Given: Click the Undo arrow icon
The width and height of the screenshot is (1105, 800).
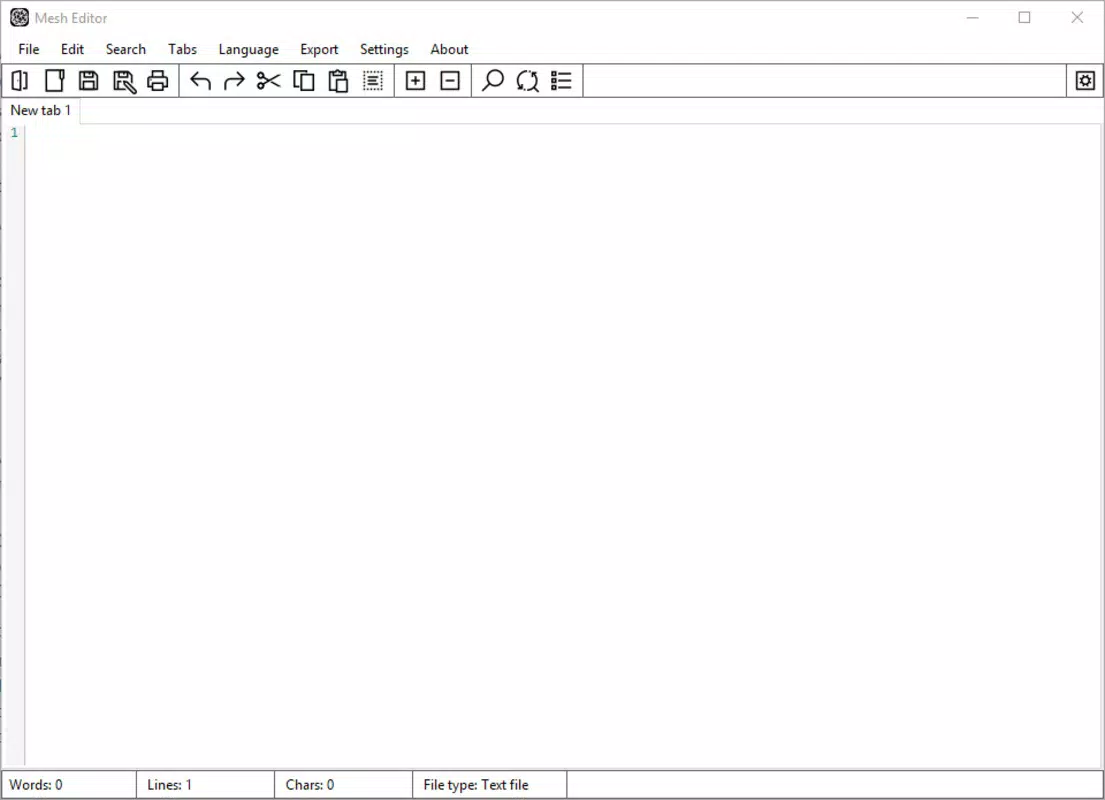Looking at the screenshot, I should (x=201, y=80).
